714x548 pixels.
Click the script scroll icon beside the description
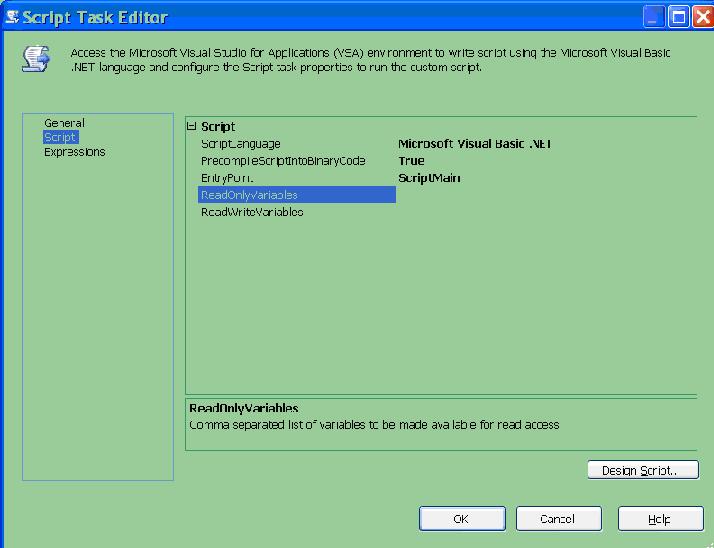[36, 59]
